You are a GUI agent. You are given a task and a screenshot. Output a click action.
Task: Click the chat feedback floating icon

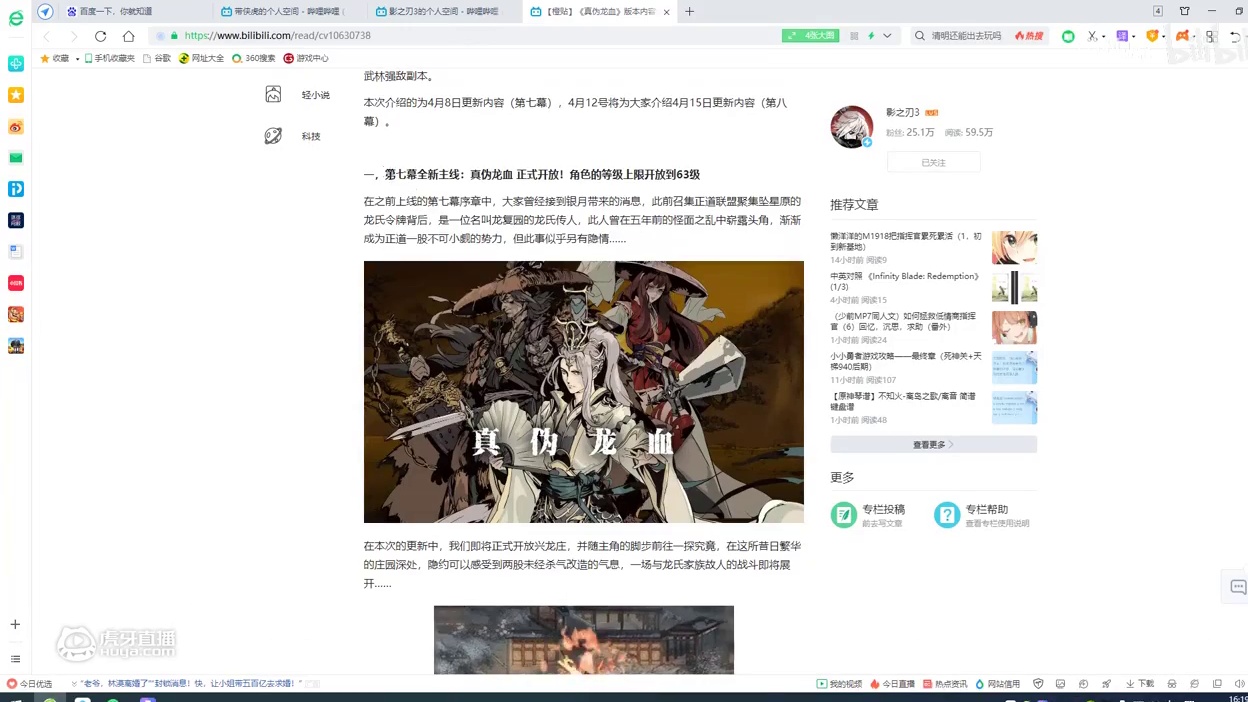(x=1237, y=588)
